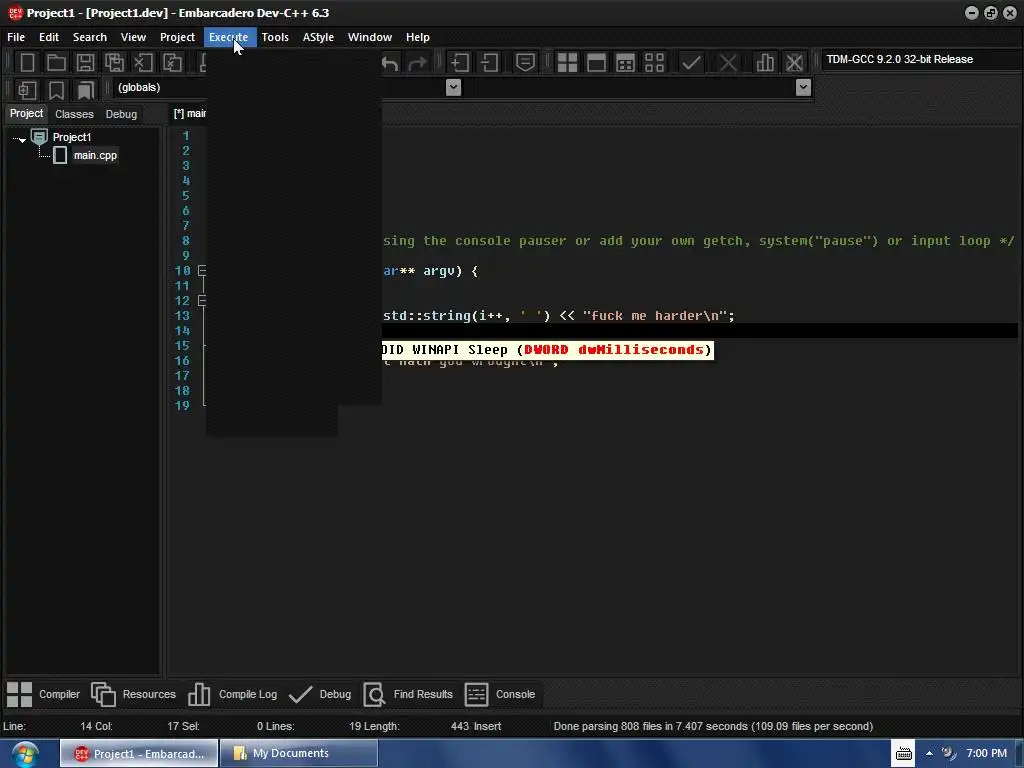Click the Save All toolbar icon

114,63
